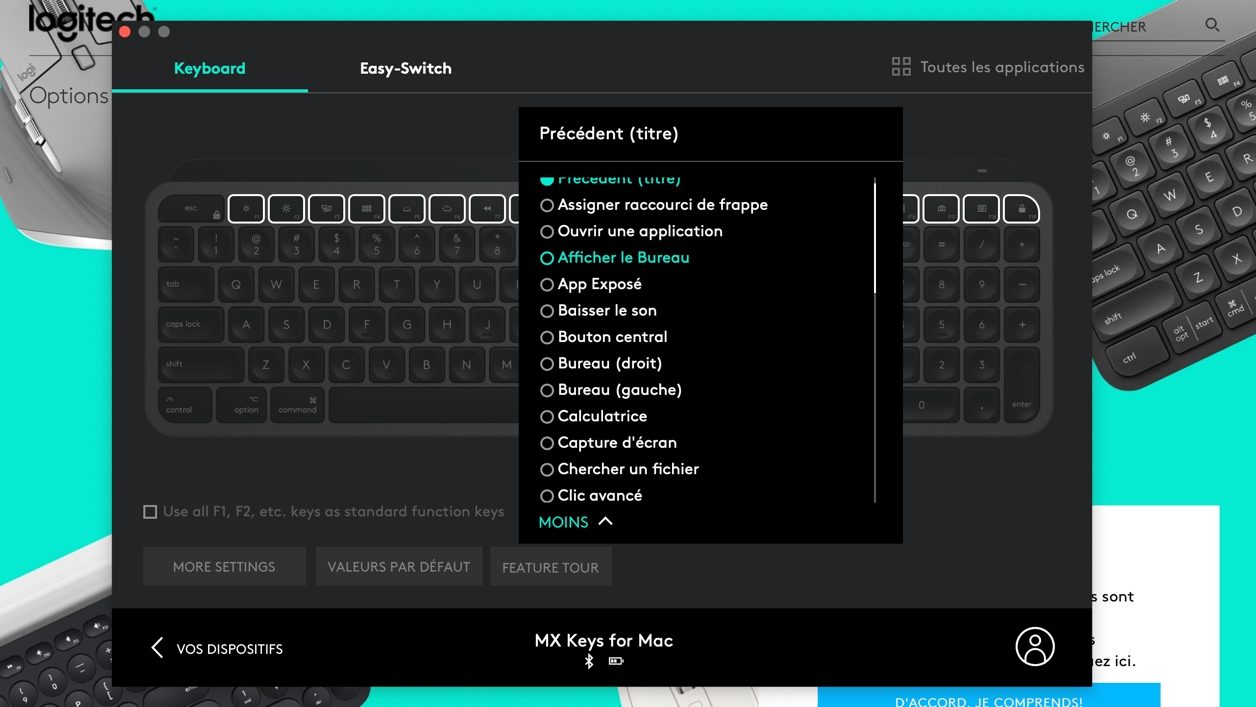
Task: Select the F19 lock key
Action: tap(1021, 209)
